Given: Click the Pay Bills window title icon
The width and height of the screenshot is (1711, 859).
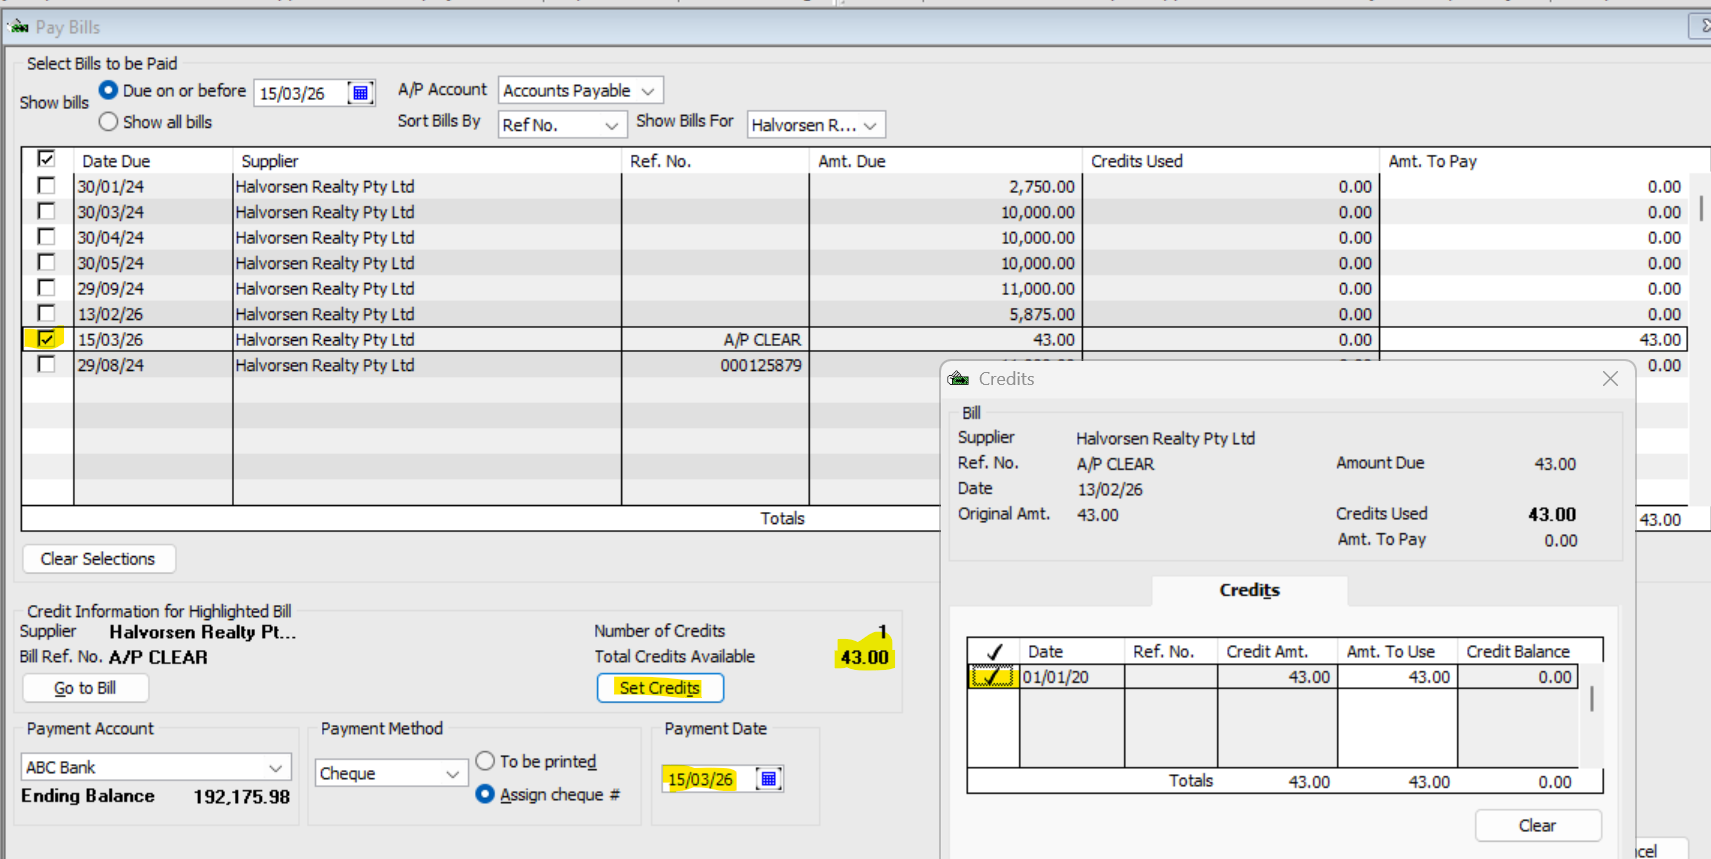Looking at the screenshot, I should [x=19, y=27].
